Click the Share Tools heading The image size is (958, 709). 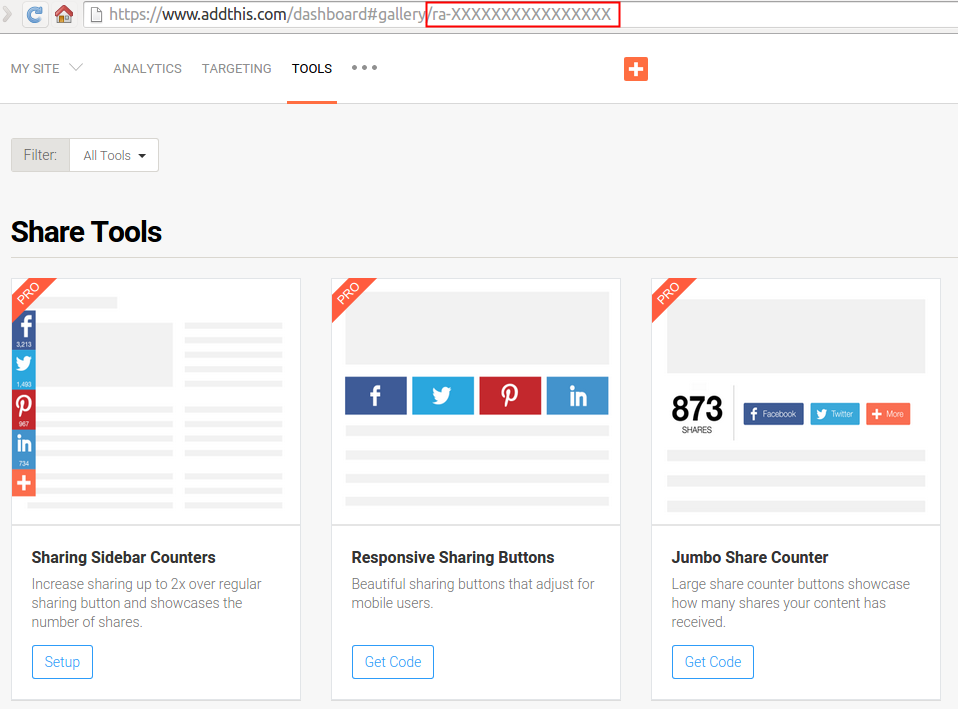pyautogui.click(x=86, y=232)
